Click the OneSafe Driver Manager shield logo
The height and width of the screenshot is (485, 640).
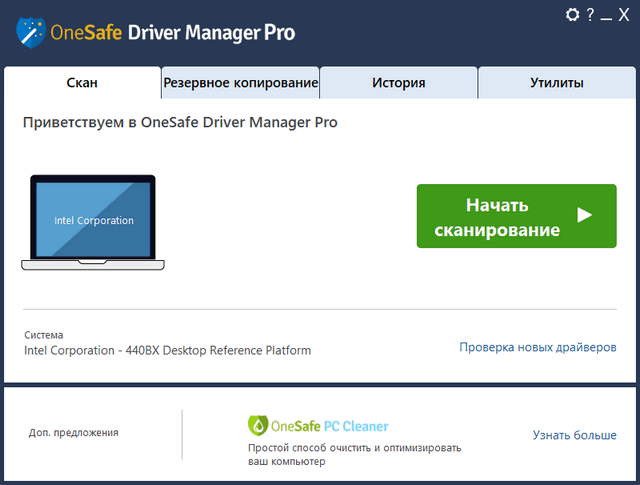click(x=32, y=33)
